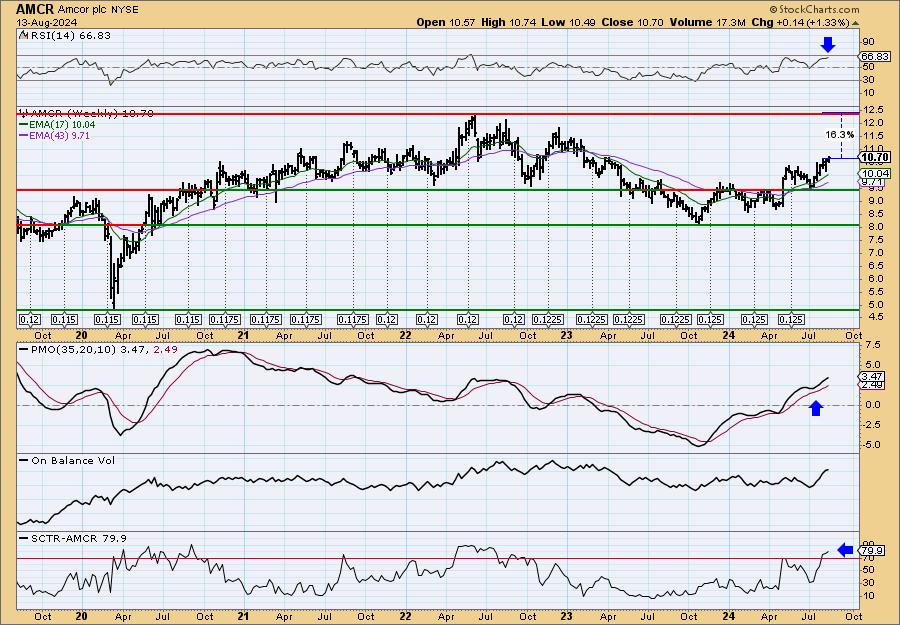
Task: Click the line marker before On Balance Vol
Action: (x=24, y=460)
